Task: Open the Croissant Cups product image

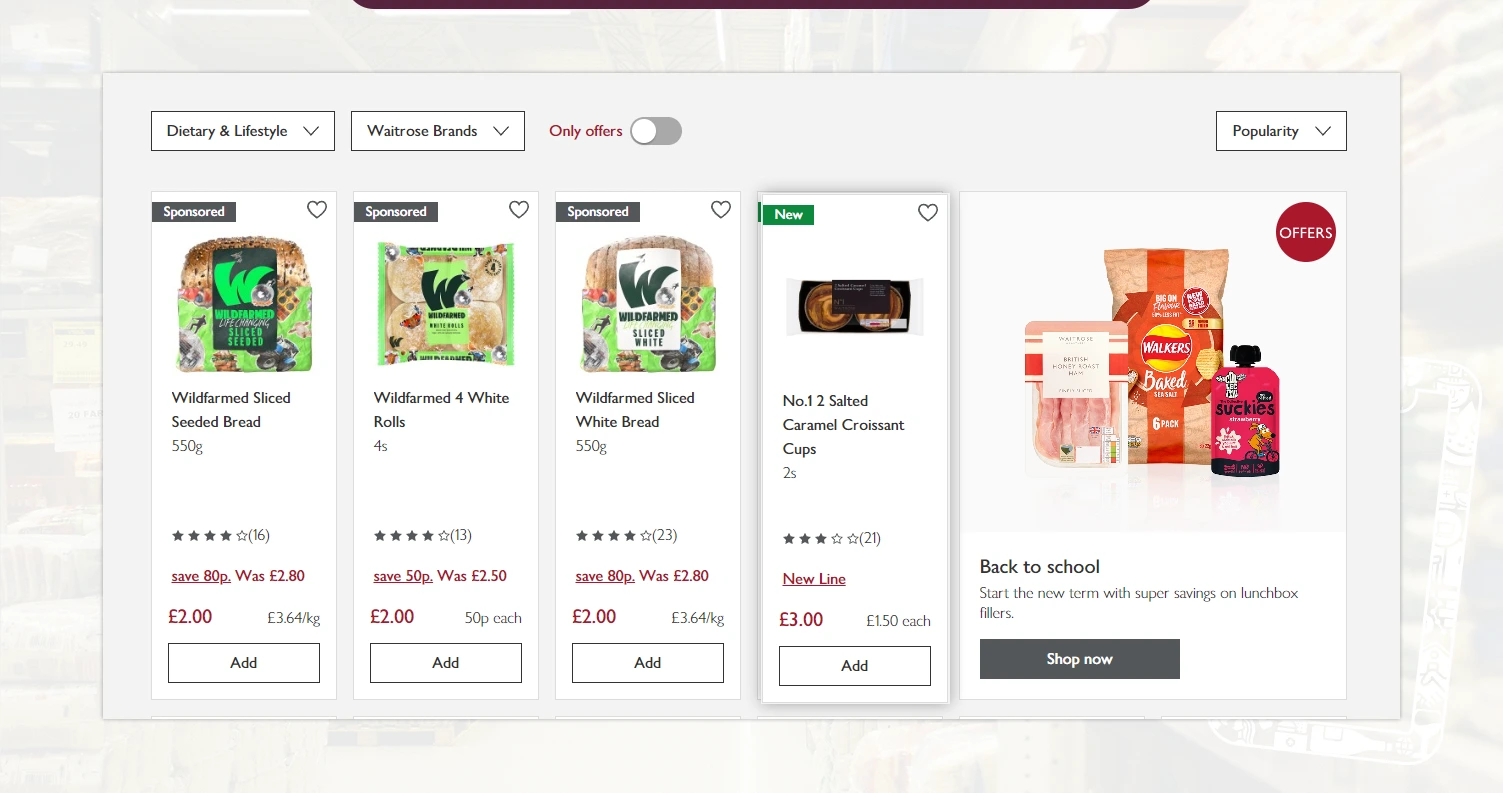Action: coord(855,306)
